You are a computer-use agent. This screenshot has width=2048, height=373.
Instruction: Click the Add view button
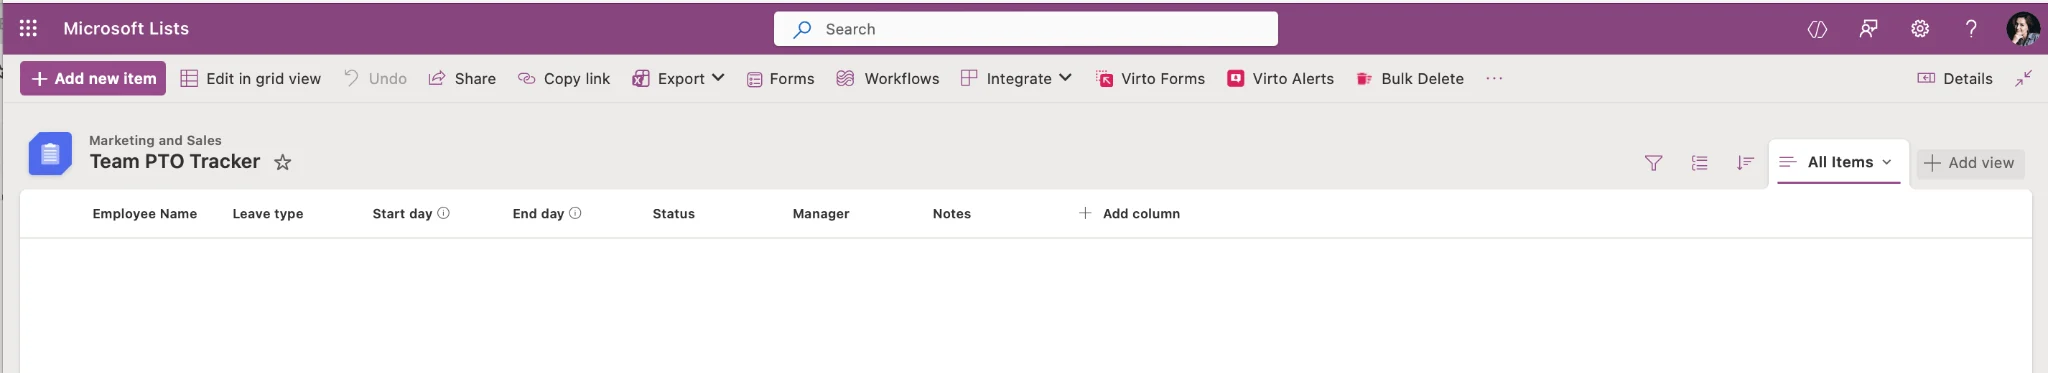pyautogui.click(x=1970, y=163)
